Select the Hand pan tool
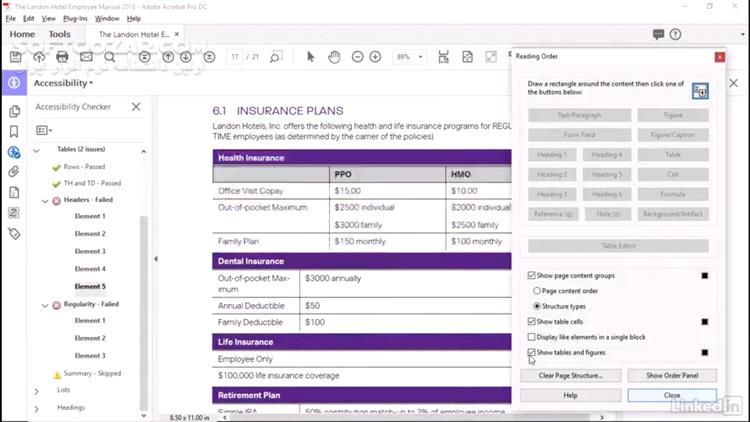This screenshot has height=422, width=750. [x=334, y=57]
